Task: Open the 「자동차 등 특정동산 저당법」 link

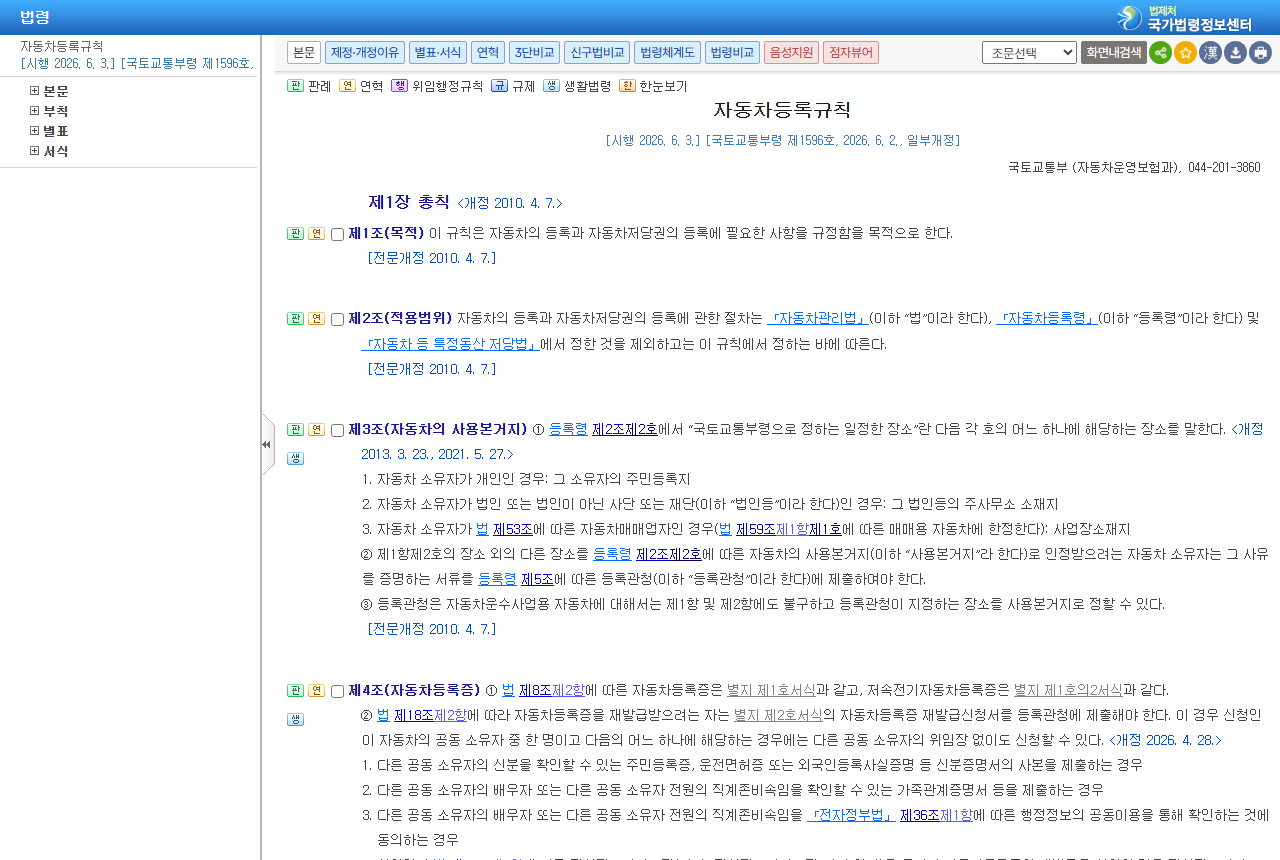Action: 451,344
